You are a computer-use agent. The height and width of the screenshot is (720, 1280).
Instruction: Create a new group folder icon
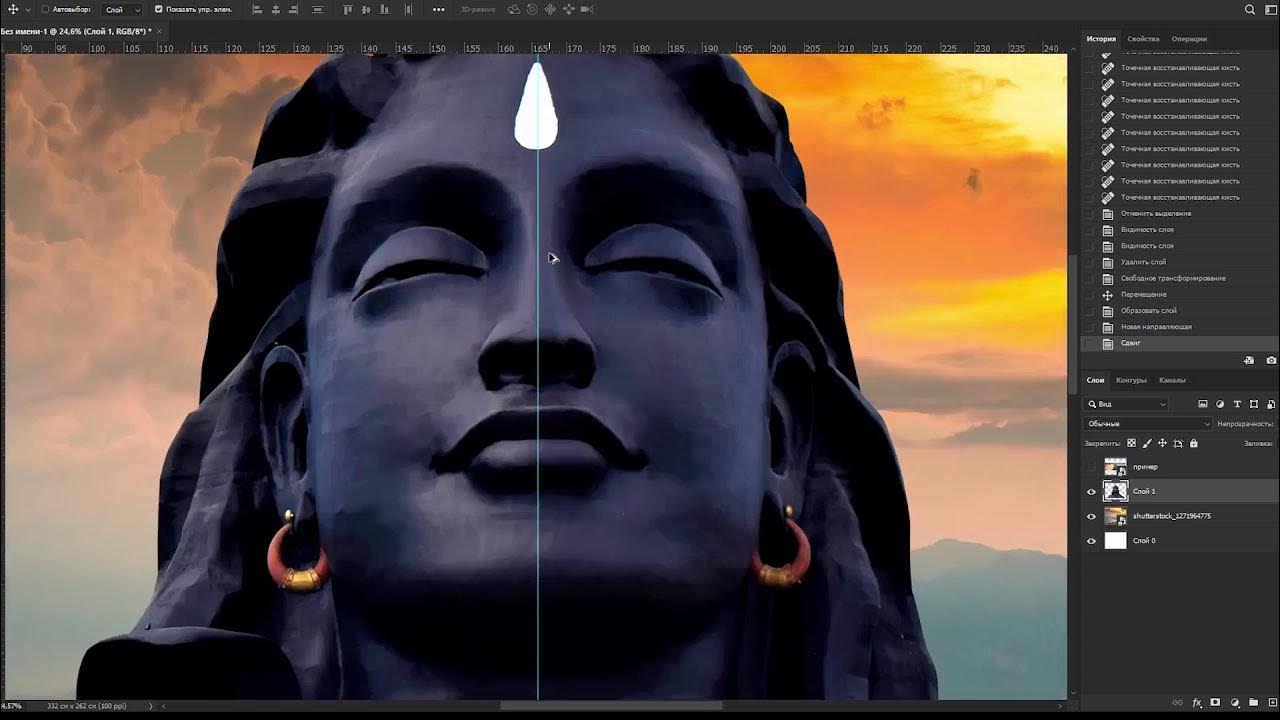point(1253,703)
